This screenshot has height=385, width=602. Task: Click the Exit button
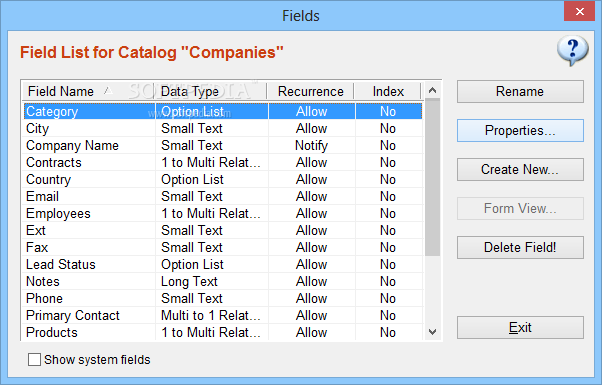520,327
